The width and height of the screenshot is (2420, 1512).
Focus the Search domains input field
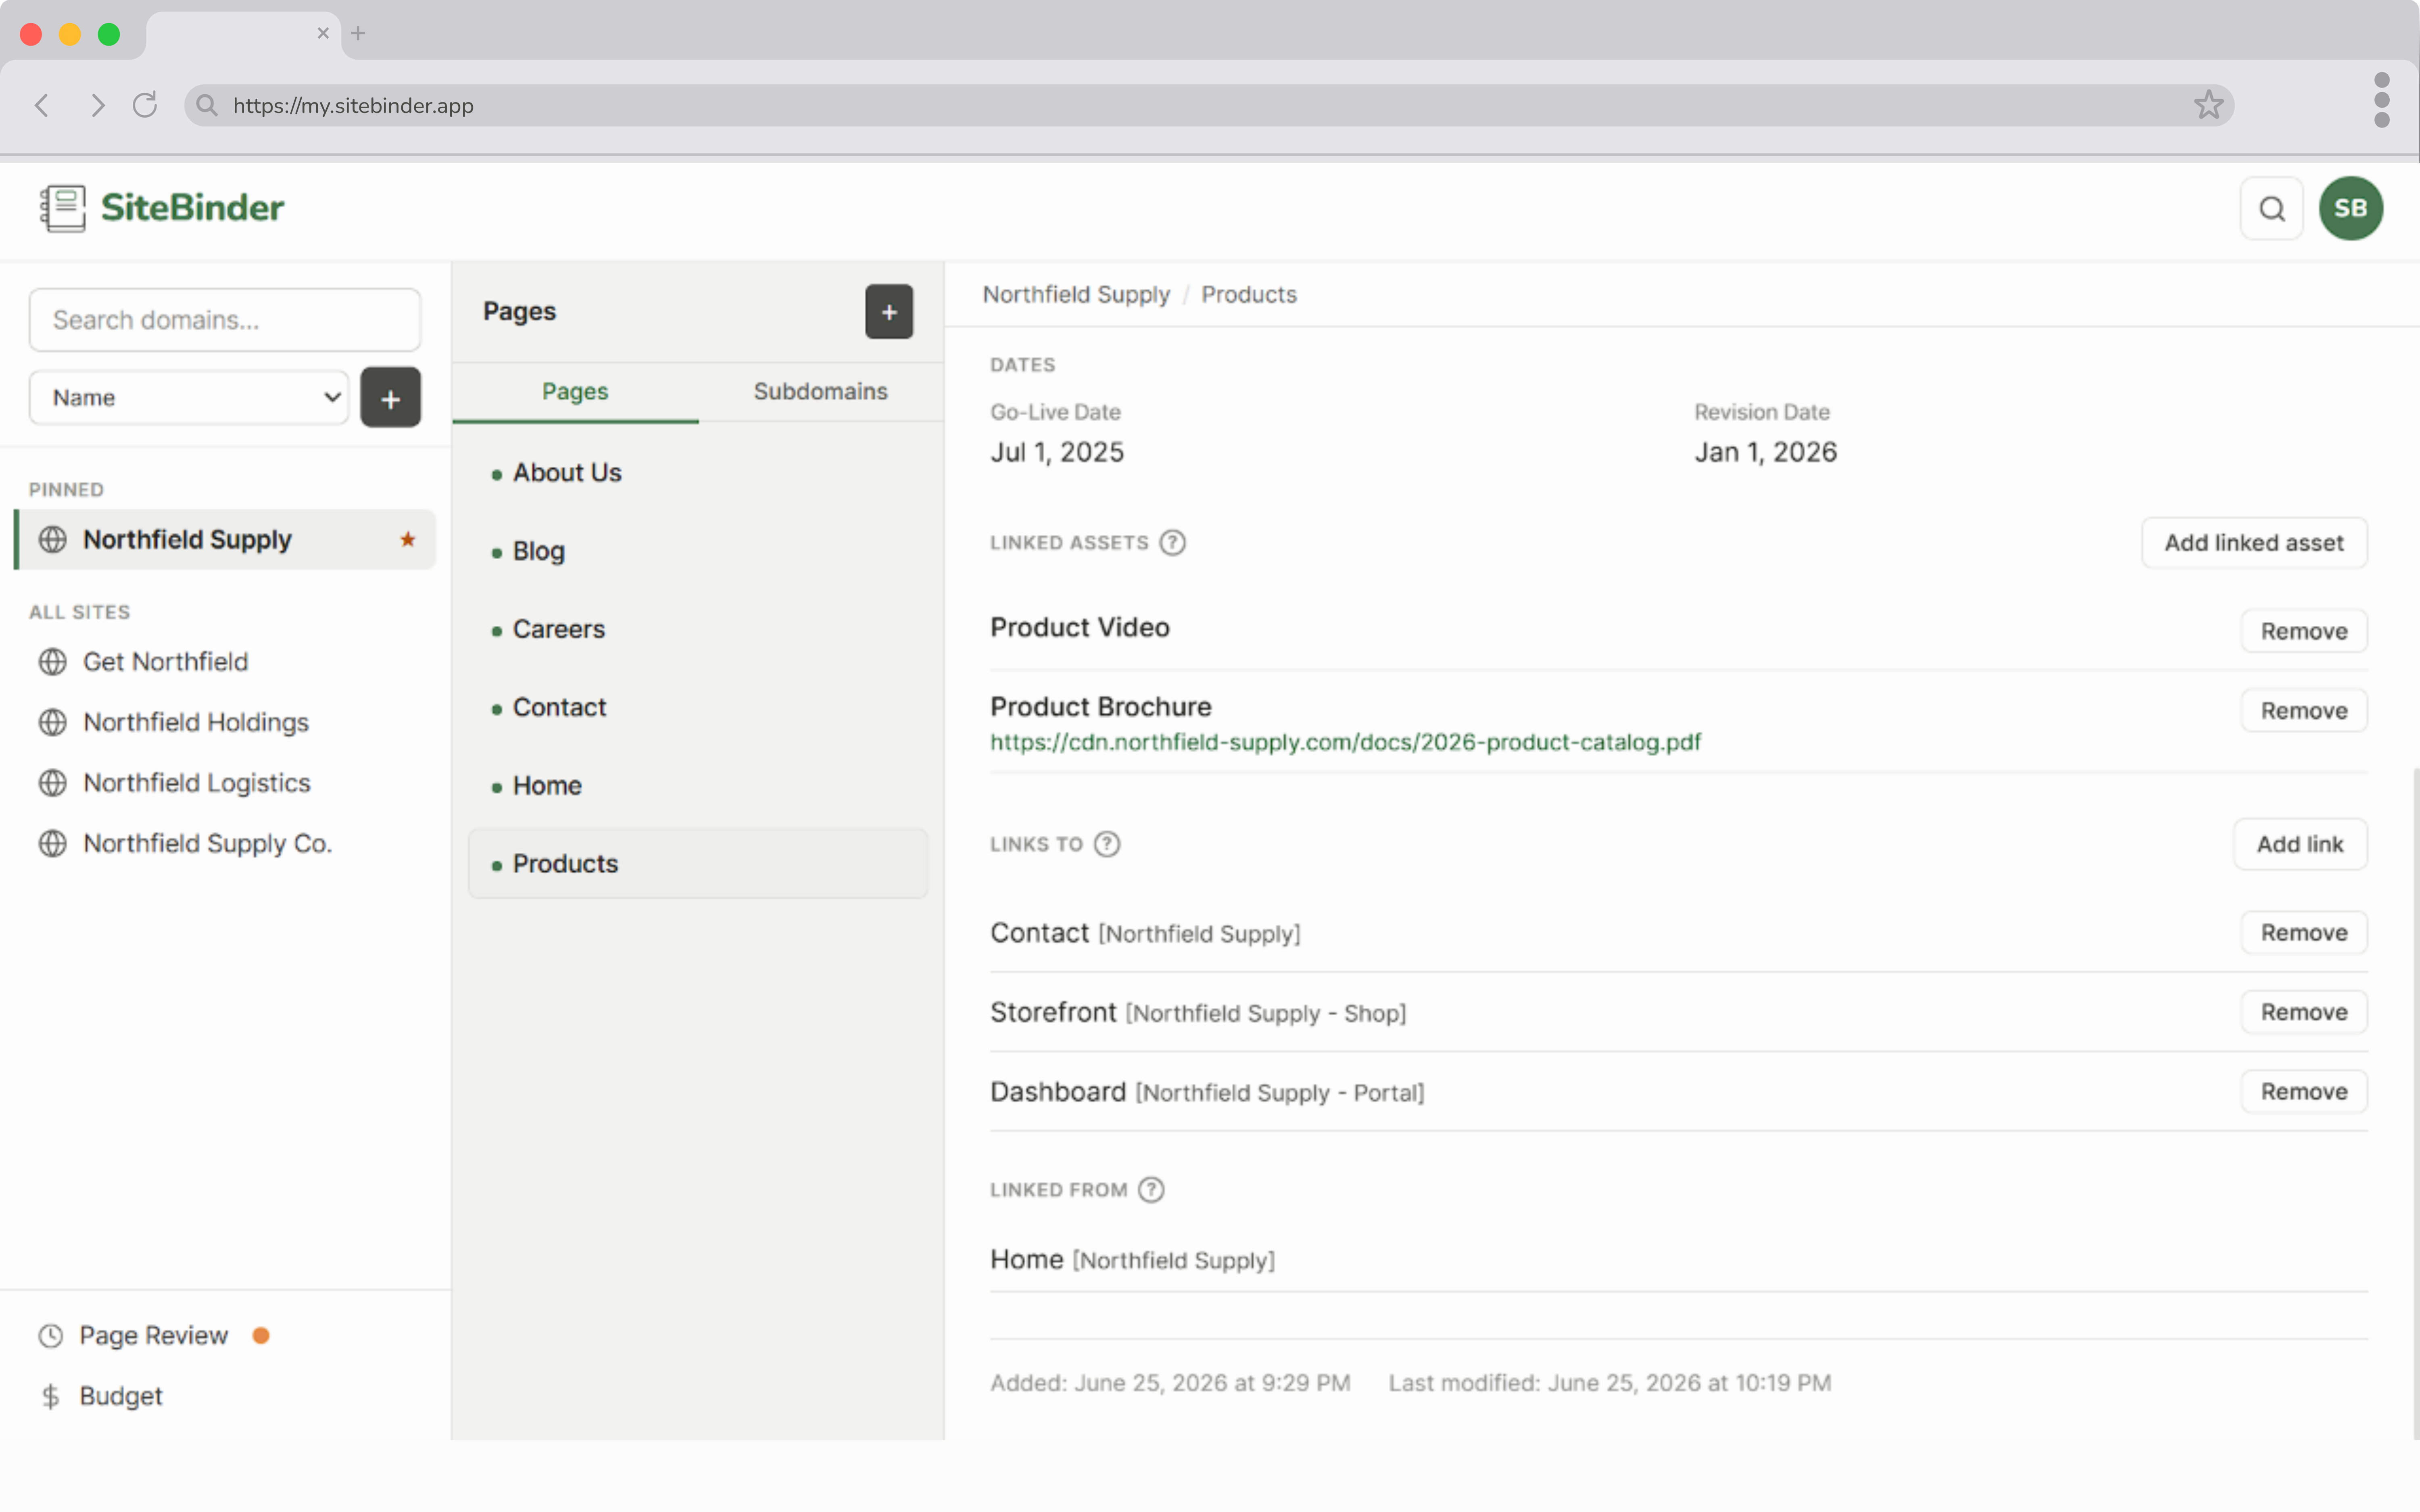[x=225, y=320]
